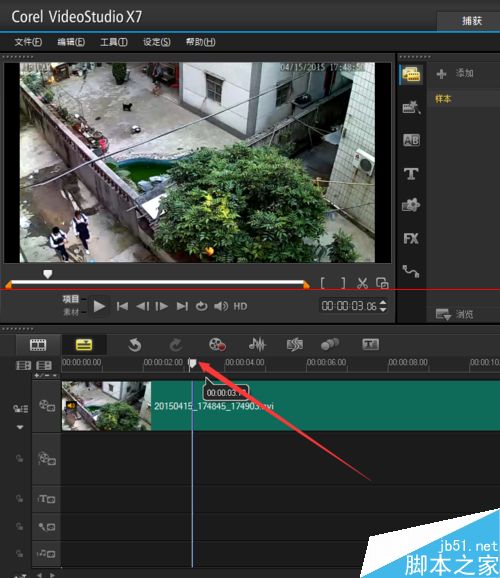The height and width of the screenshot is (578, 500).
Task: Open the 文件(F) menu
Action: [x=28, y=42]
